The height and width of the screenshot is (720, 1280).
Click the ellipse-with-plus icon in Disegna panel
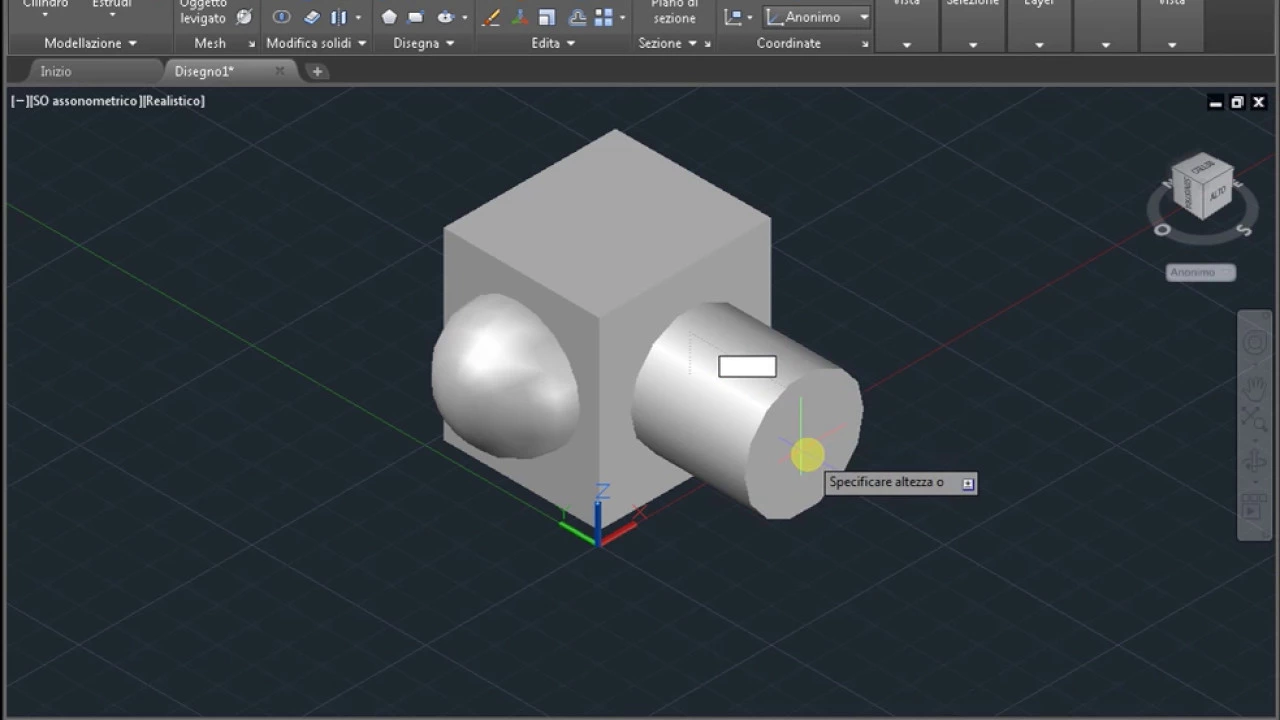(446, 17)
